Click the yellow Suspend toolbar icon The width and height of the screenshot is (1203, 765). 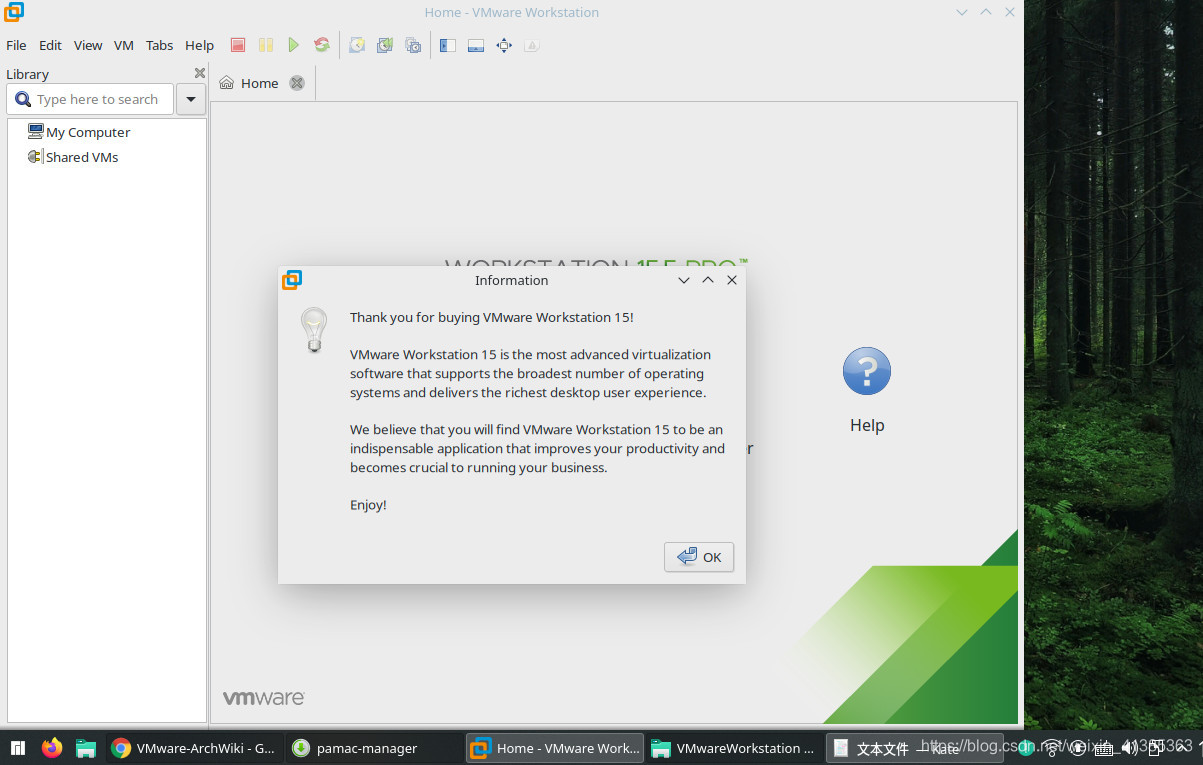click(266, 45)
